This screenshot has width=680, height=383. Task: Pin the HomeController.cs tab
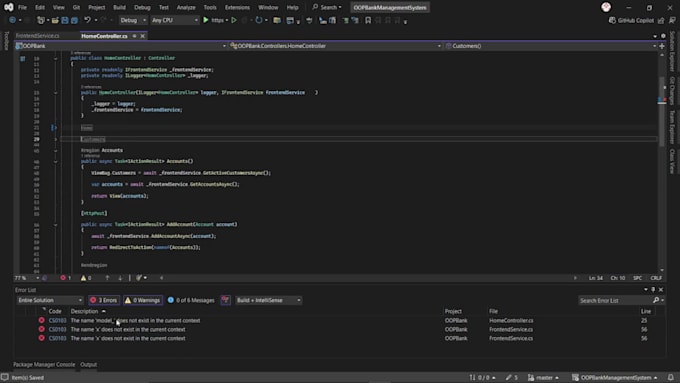click(134, 36)
